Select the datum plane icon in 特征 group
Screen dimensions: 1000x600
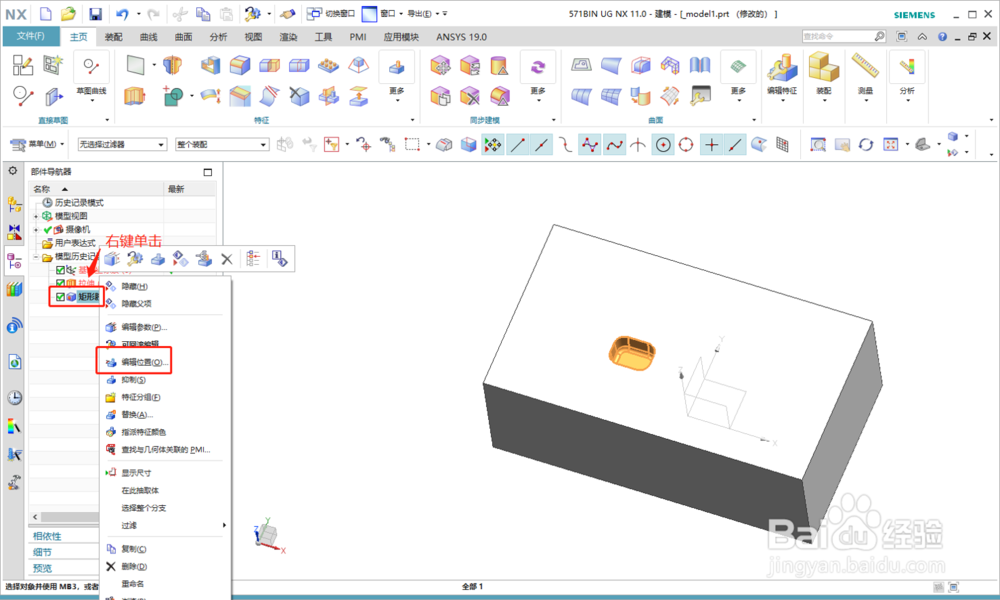pyautogui.click(x=135, y=64)
